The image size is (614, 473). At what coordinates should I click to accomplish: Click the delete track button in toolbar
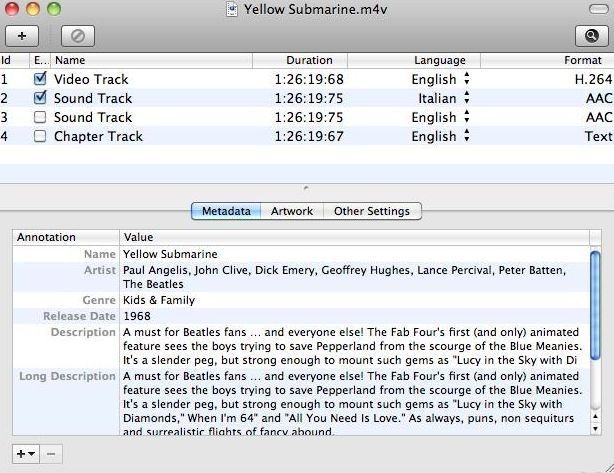tap(77, 35)
